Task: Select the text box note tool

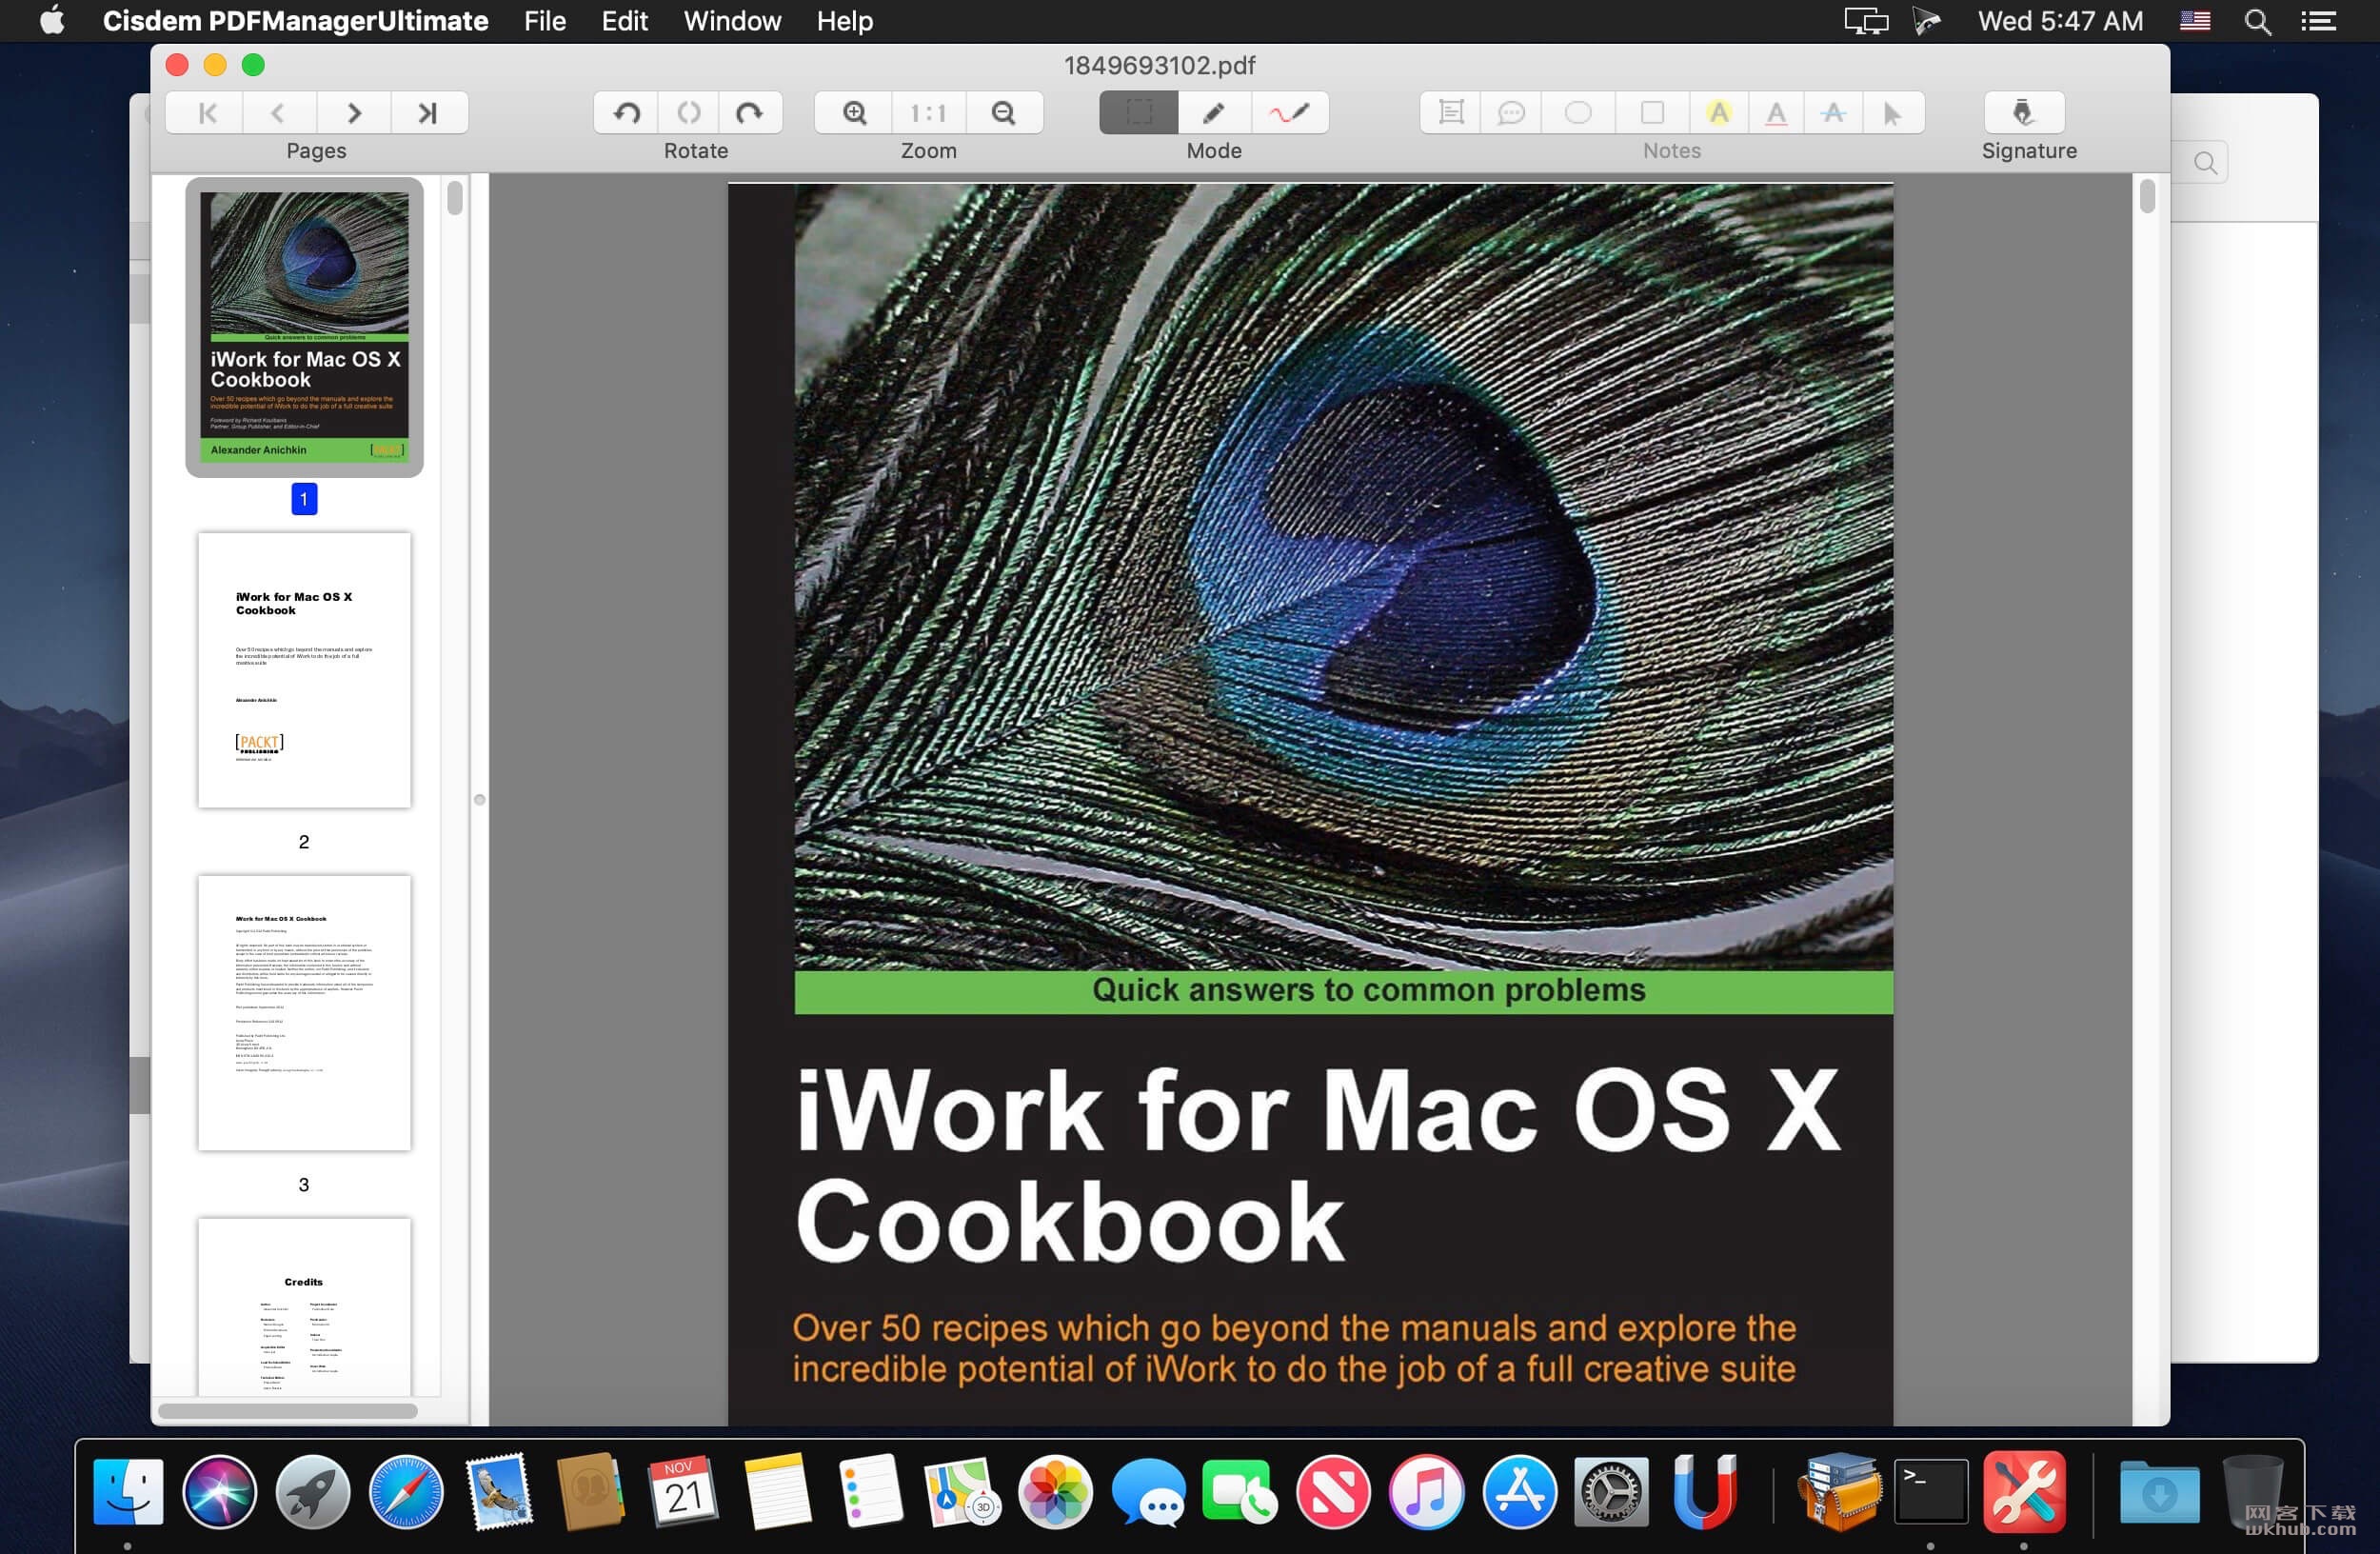Action: point(1451,113)
